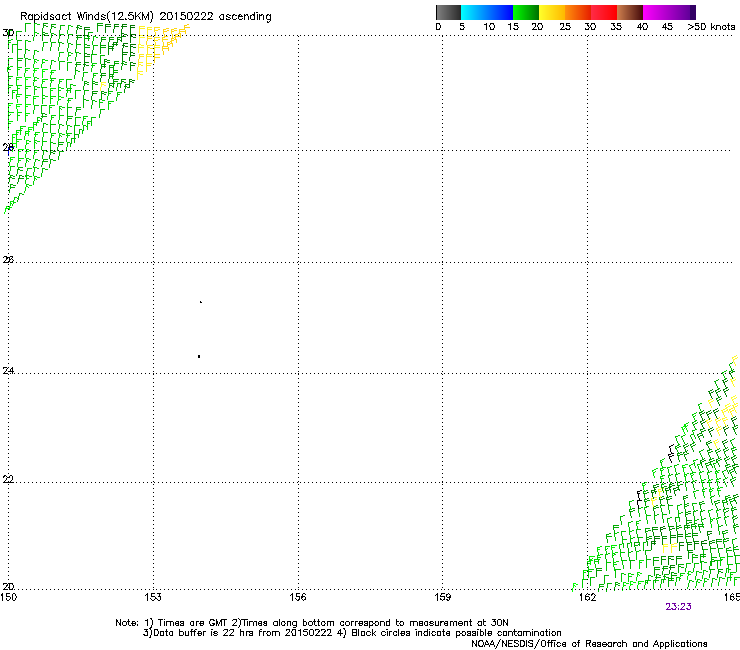Screen dimensions: 740x650
Task: Click longitude label '150' on bottom axis
Action: point(8,597)
